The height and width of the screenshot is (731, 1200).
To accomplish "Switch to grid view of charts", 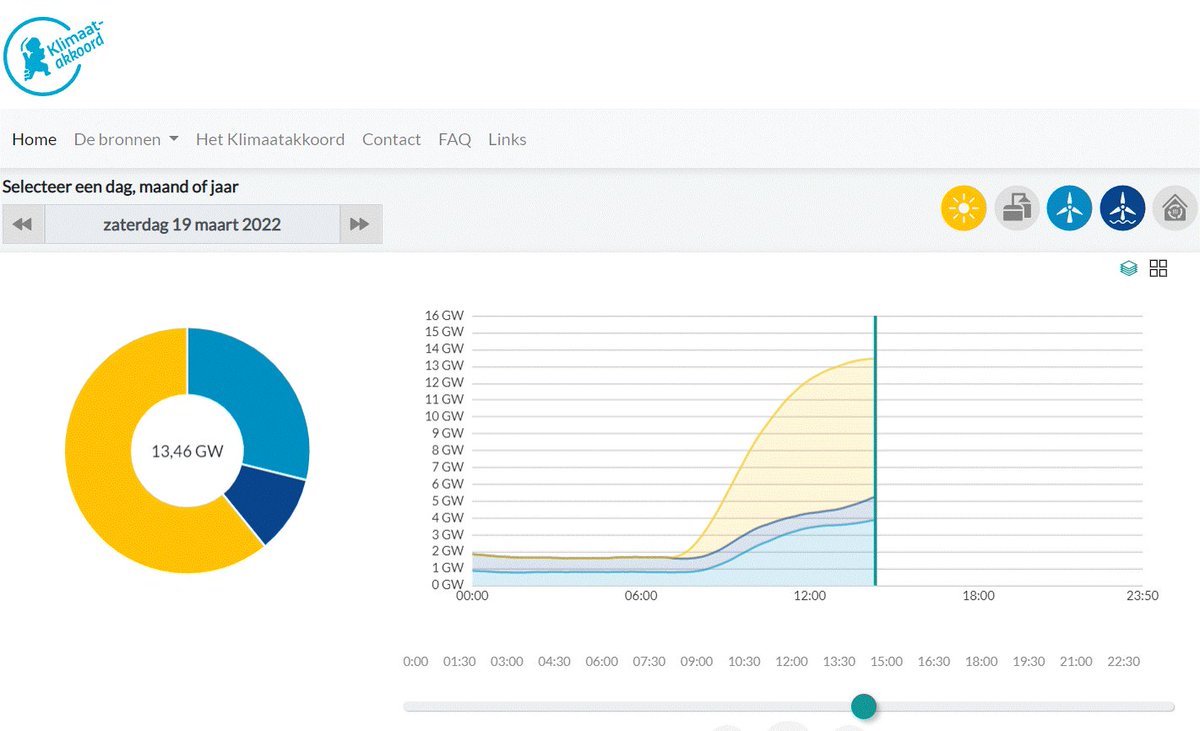I will tap(1158, 267).
